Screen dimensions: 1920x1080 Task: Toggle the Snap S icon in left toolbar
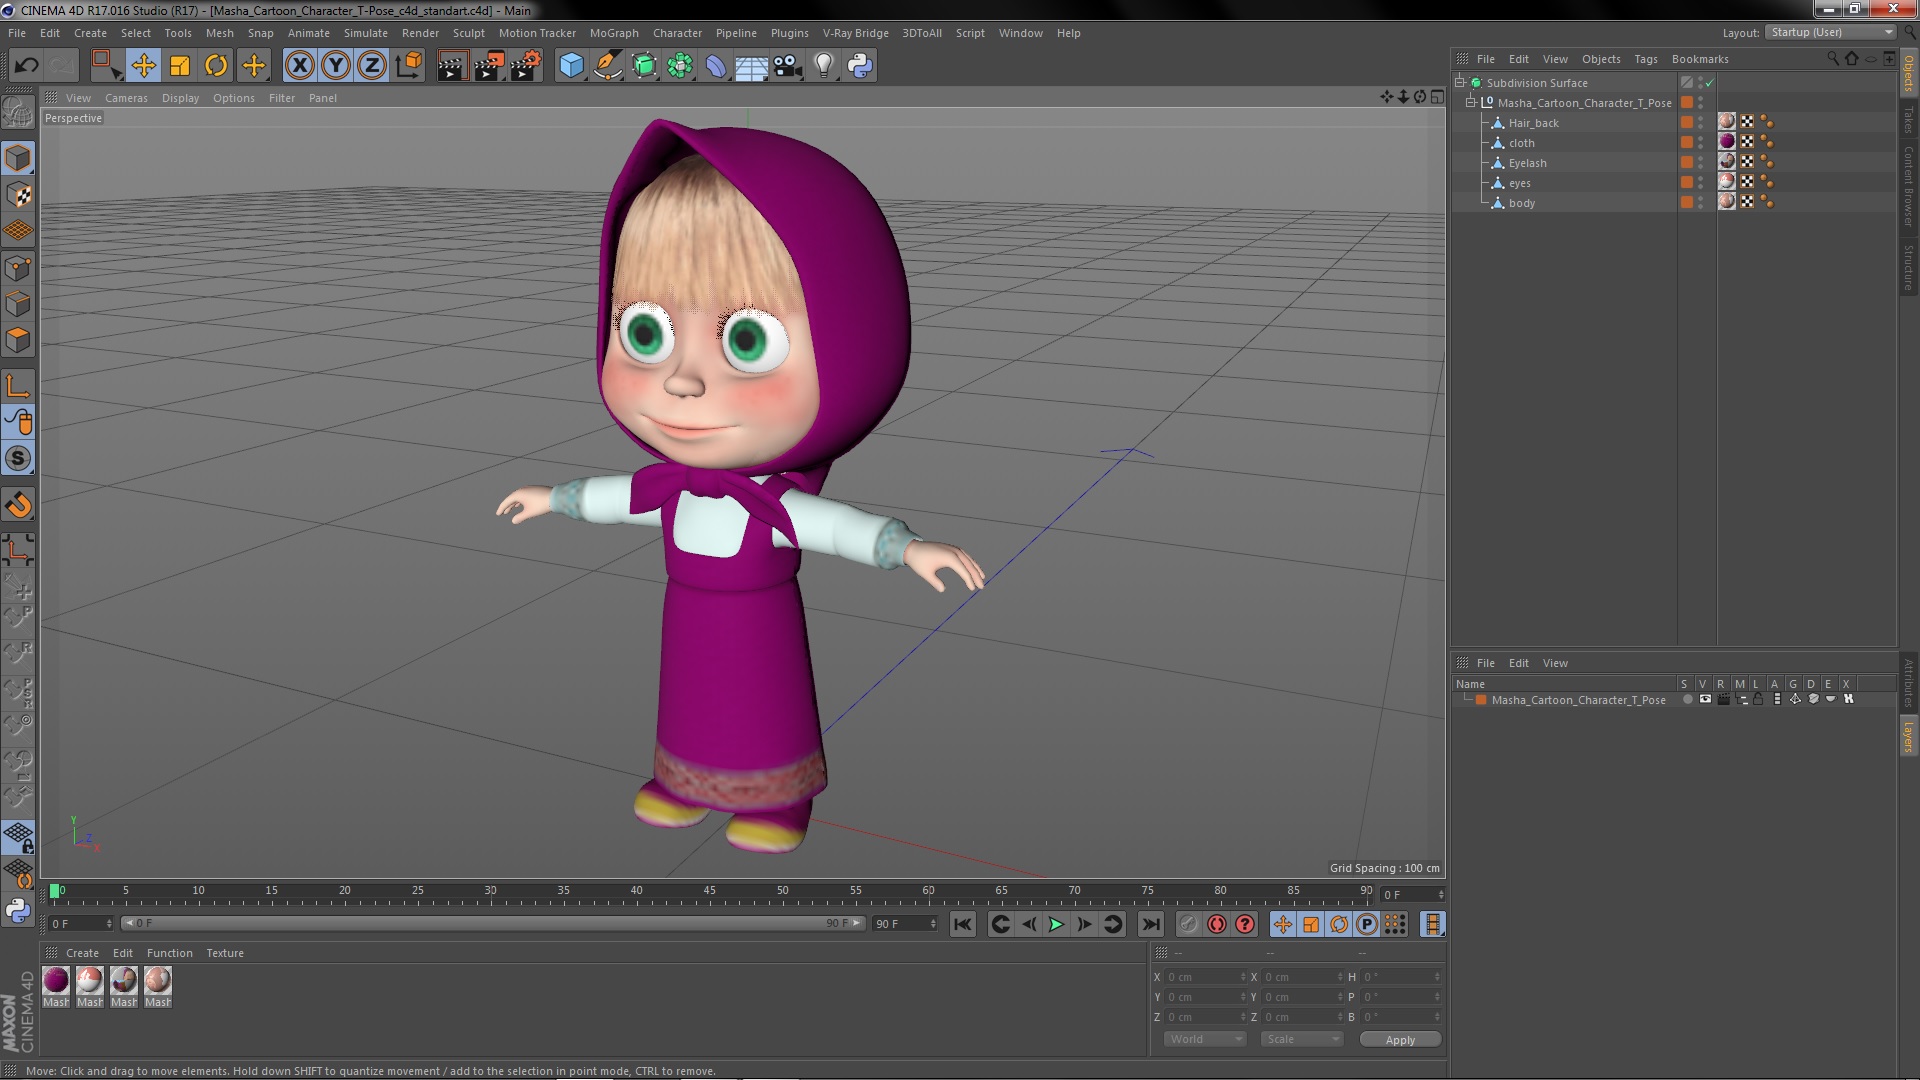[x=18, y=459]
